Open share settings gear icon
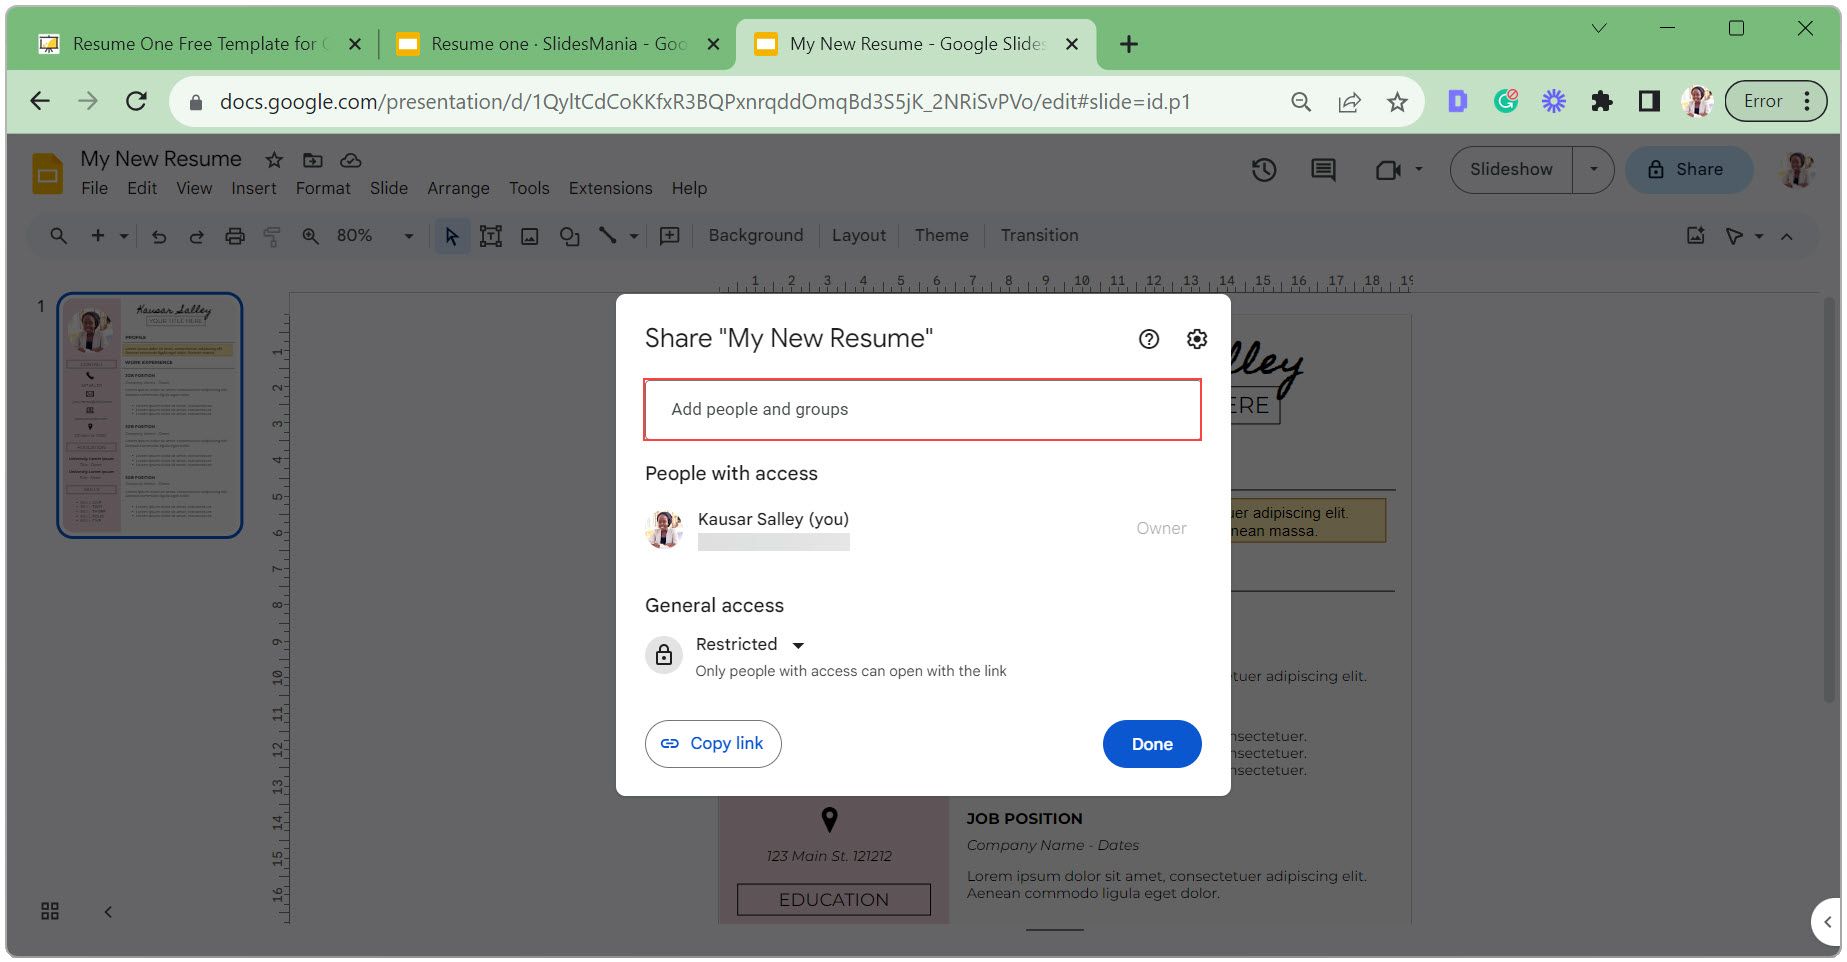1847x962 pixels. click(1197, 339)
